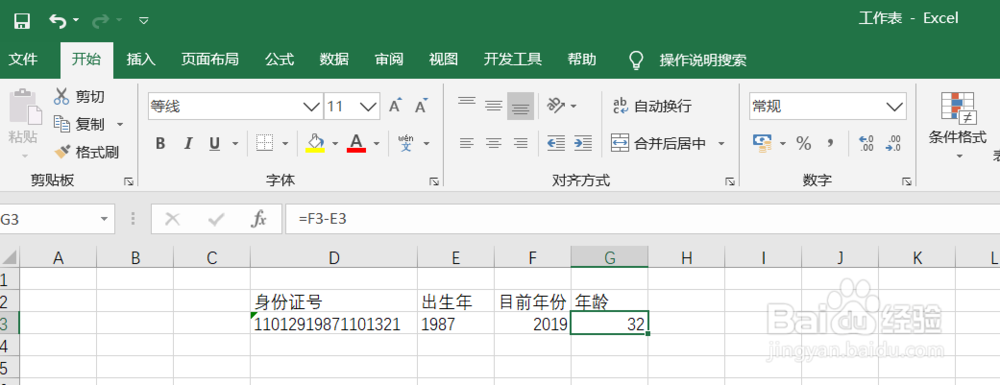Viewport: 1000px width, 385px height.
Task: Apply yellow fill color to cell
Action: 315,143
